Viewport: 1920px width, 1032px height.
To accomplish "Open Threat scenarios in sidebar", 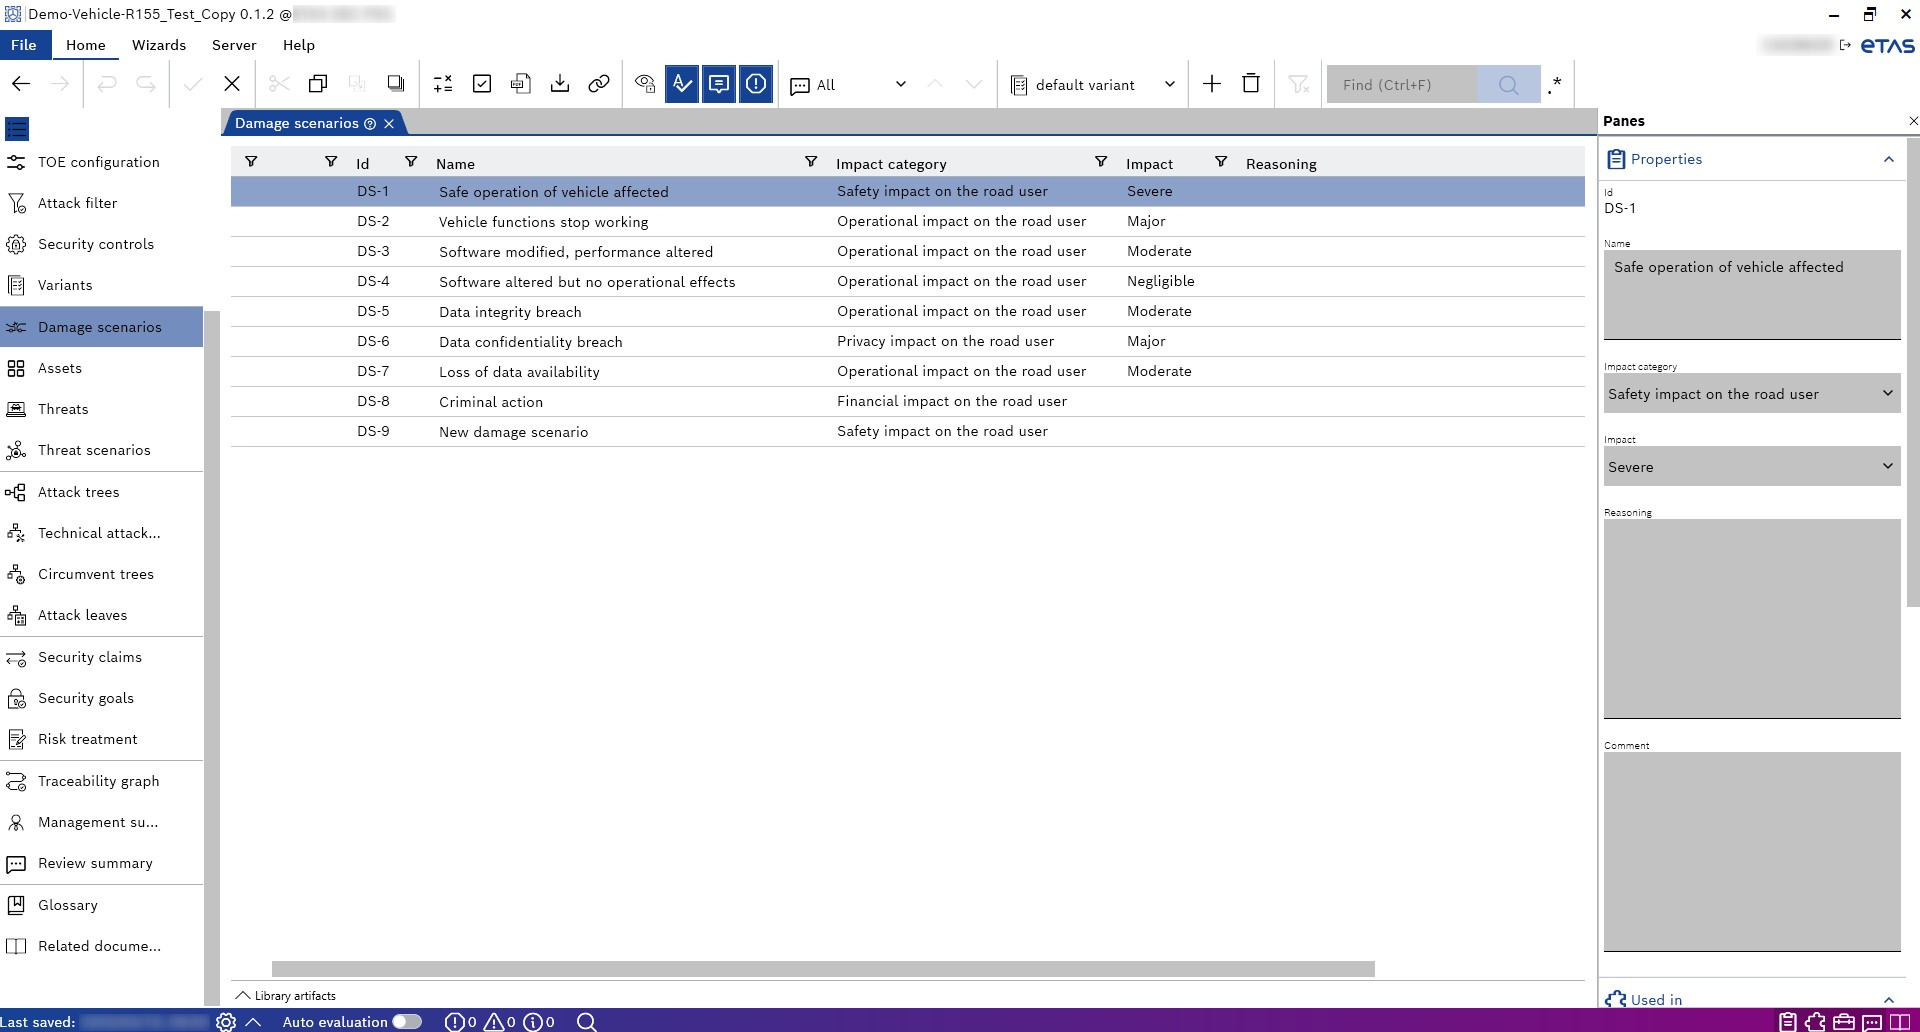I will point(94,450).
